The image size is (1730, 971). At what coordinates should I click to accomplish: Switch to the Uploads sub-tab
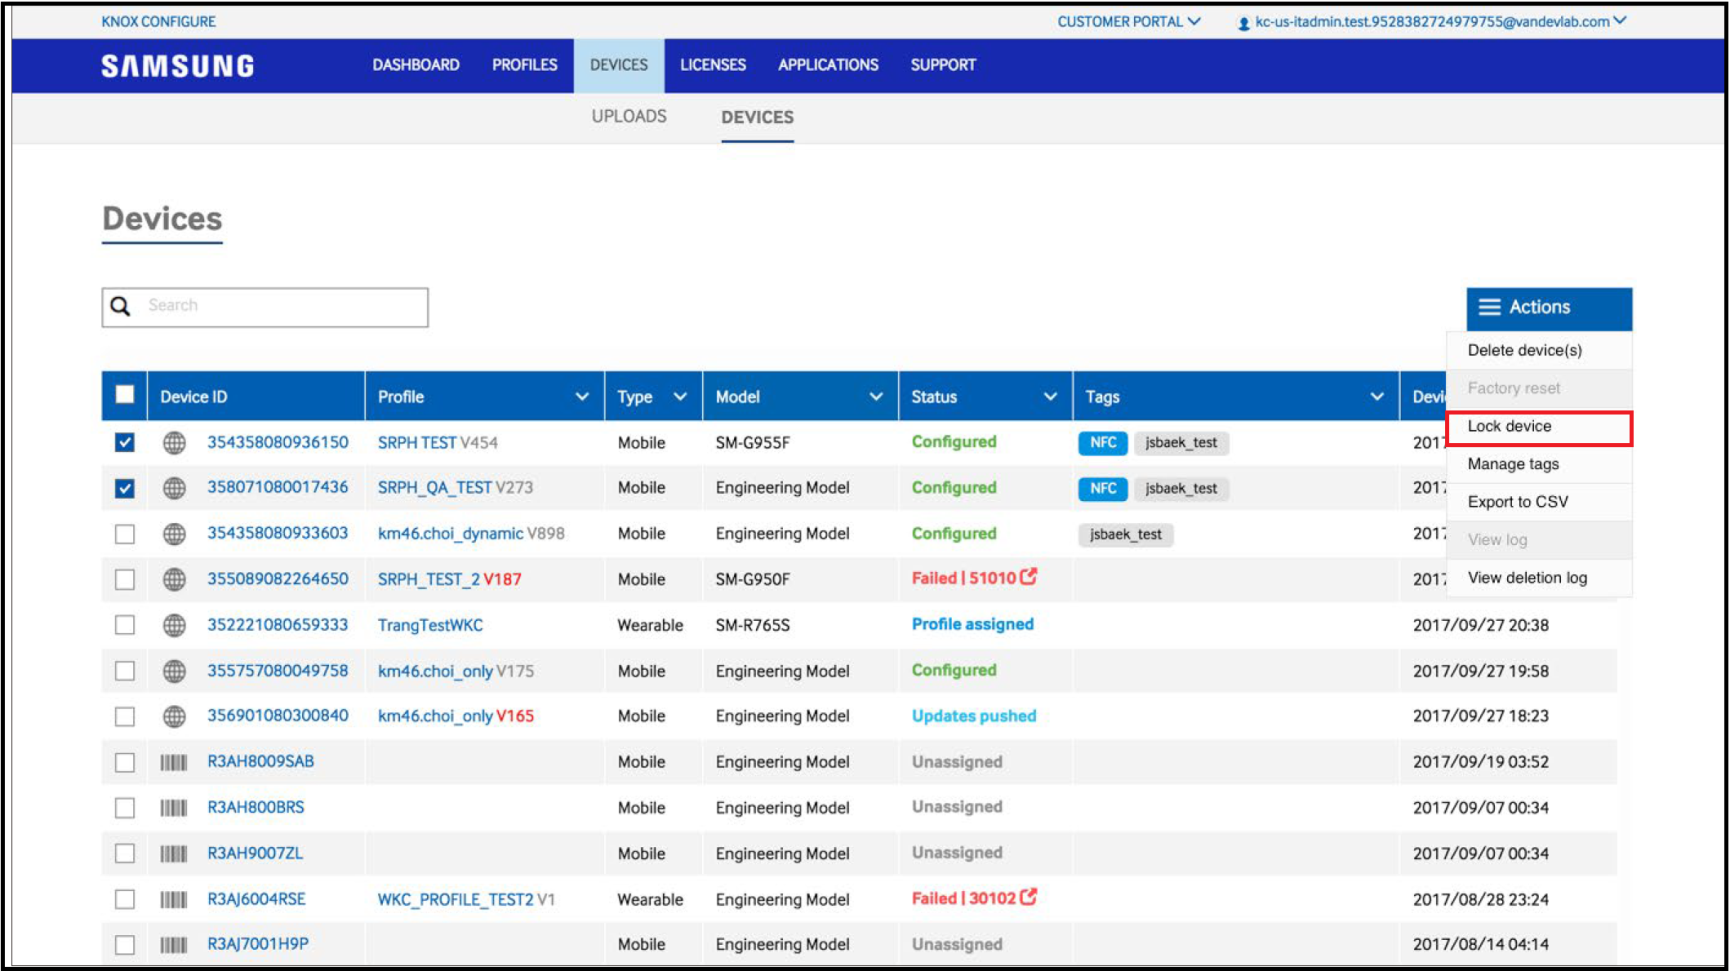pos(629,117)
